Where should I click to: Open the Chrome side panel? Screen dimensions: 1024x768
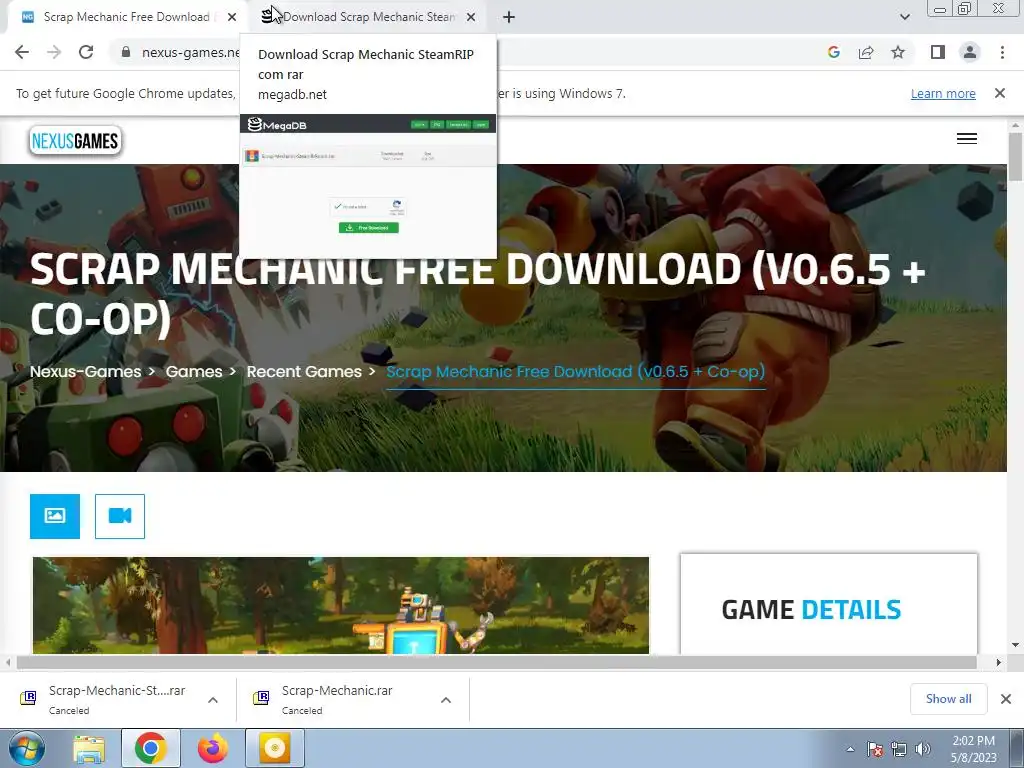point(938,52)
